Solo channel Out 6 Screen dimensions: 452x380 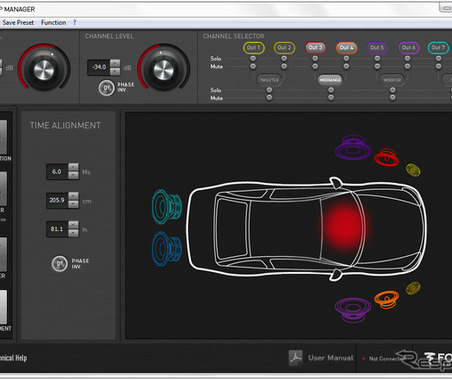tap(408, 58)
